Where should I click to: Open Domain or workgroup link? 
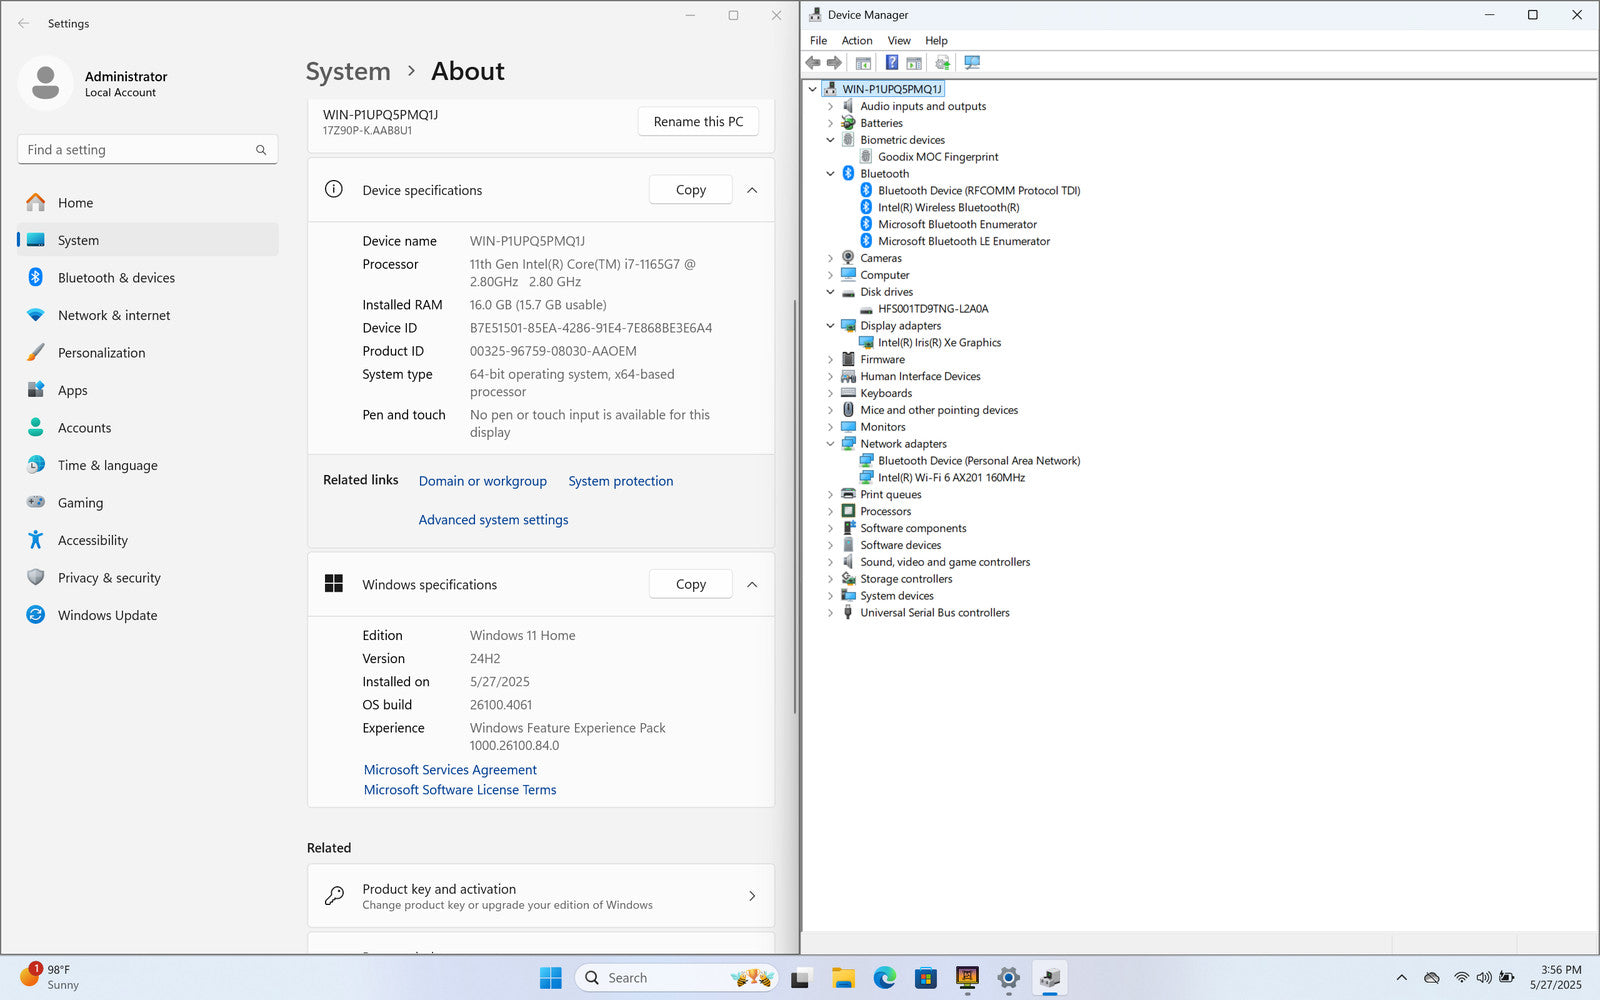[483, 481]
